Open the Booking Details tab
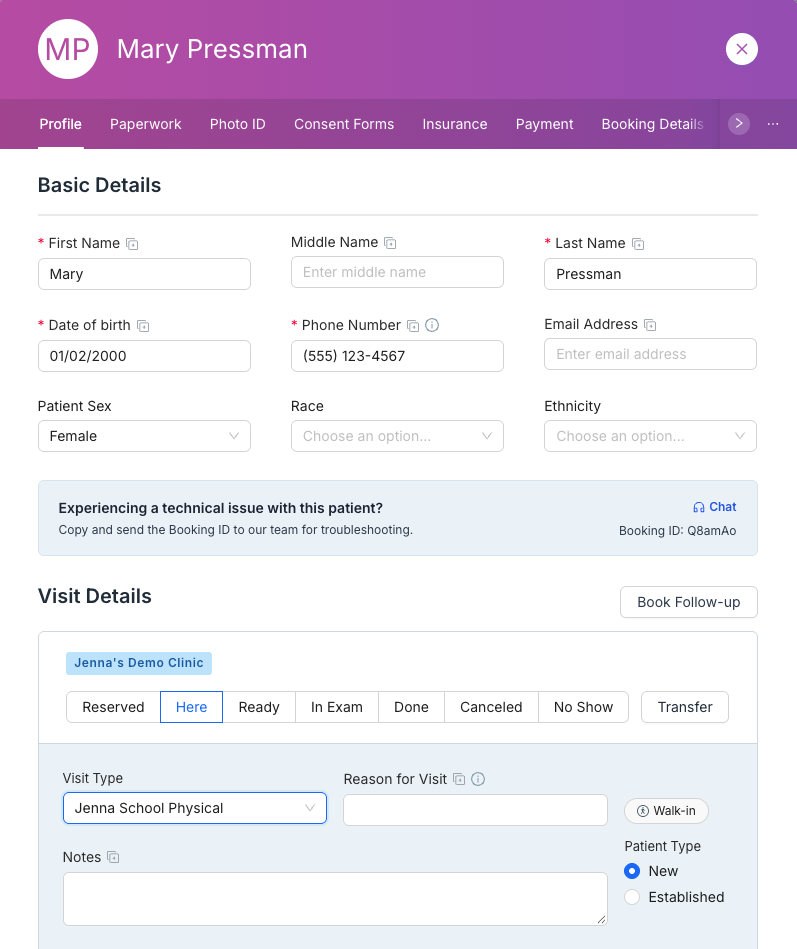The height and width of the screenshot is (949, 797). (x=652, y=124)
